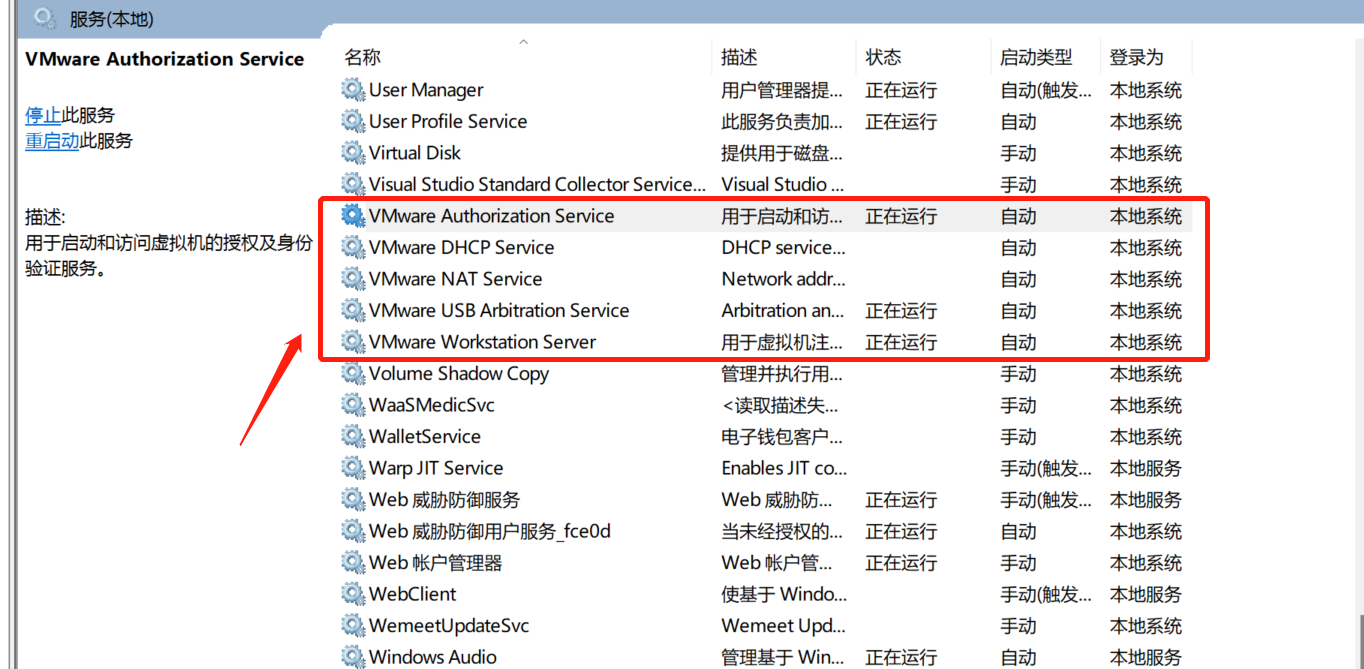Click the Virtual Disk service gear icon

pyautogui.click(x=353, y=153)
